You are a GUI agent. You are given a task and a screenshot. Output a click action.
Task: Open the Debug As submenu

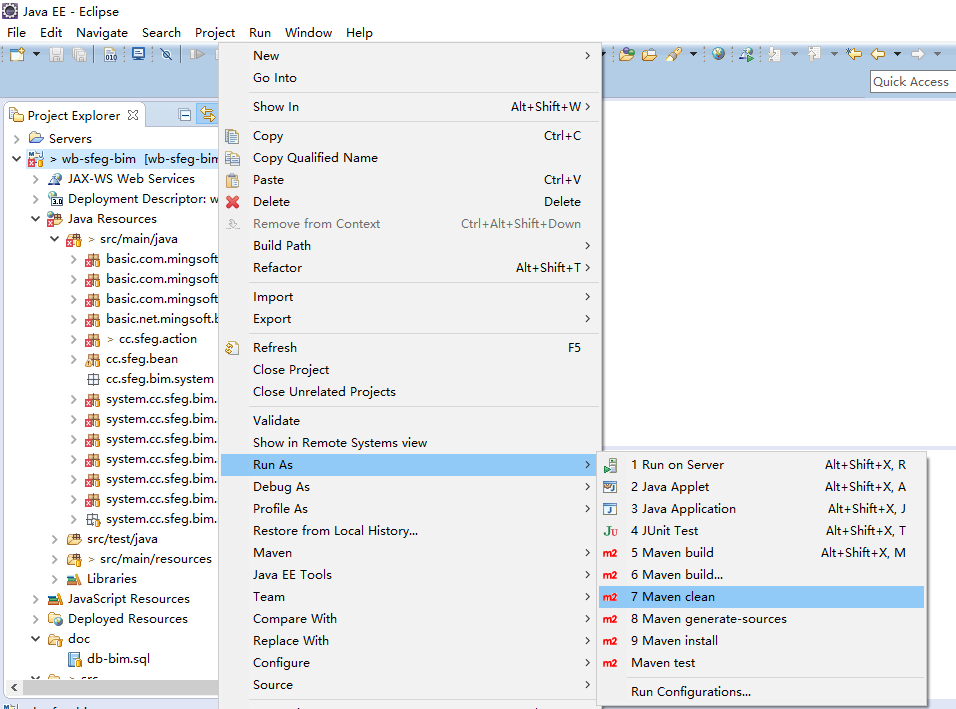click(410, 486)
